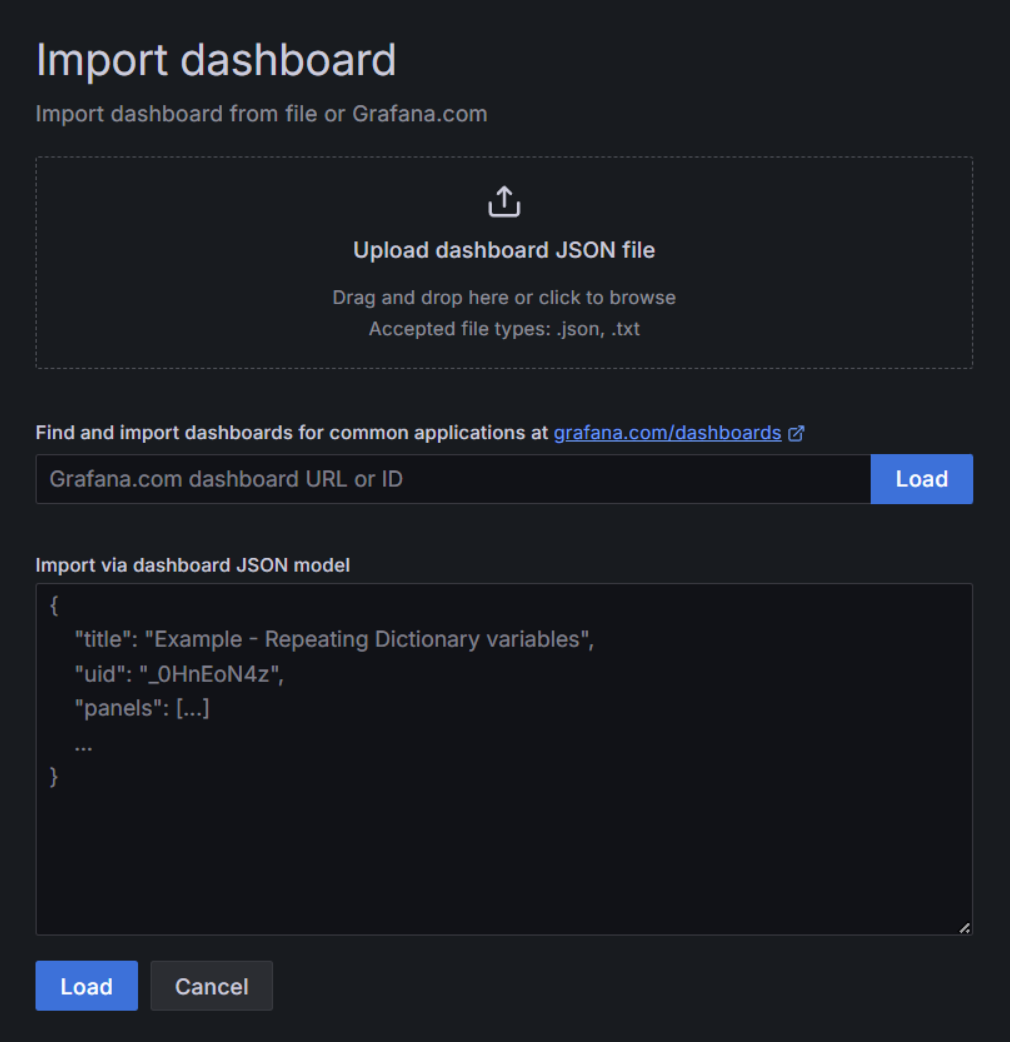Click the textarea resize handle

[965, 928]
